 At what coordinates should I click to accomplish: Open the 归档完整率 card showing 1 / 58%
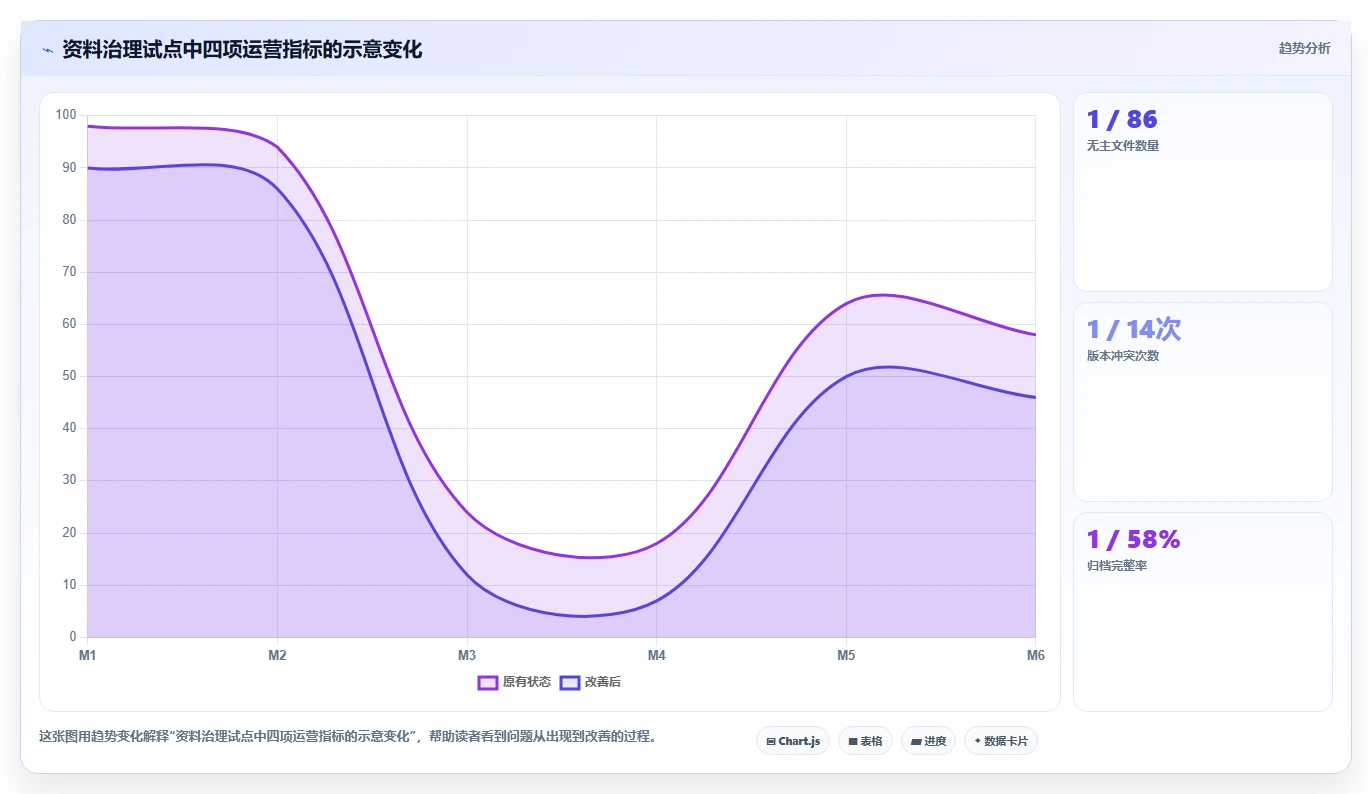point(1203,612)
